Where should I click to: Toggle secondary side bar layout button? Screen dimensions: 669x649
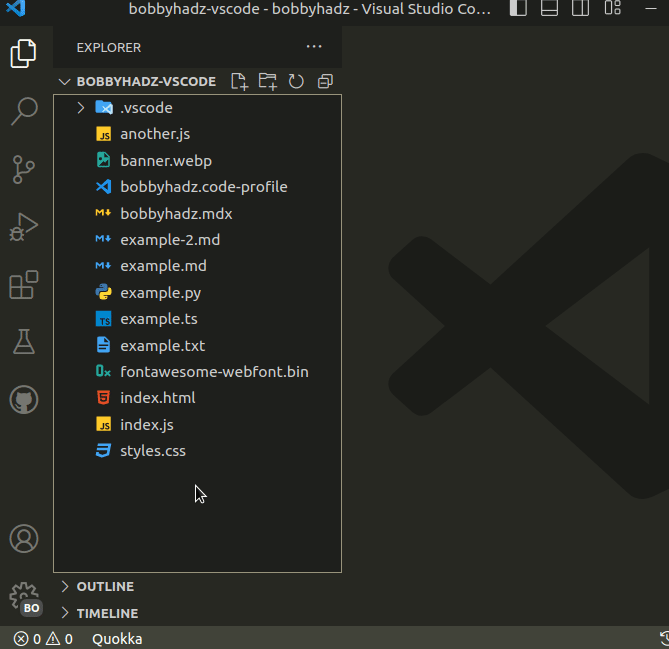pyautogui.click(x=581, y=8)
